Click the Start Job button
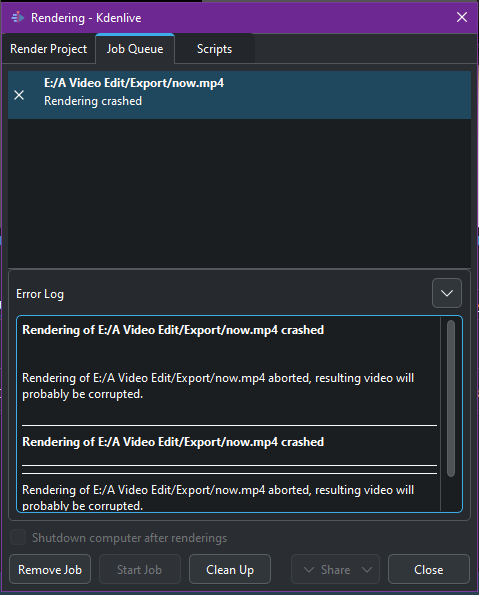 click(140, 569)
